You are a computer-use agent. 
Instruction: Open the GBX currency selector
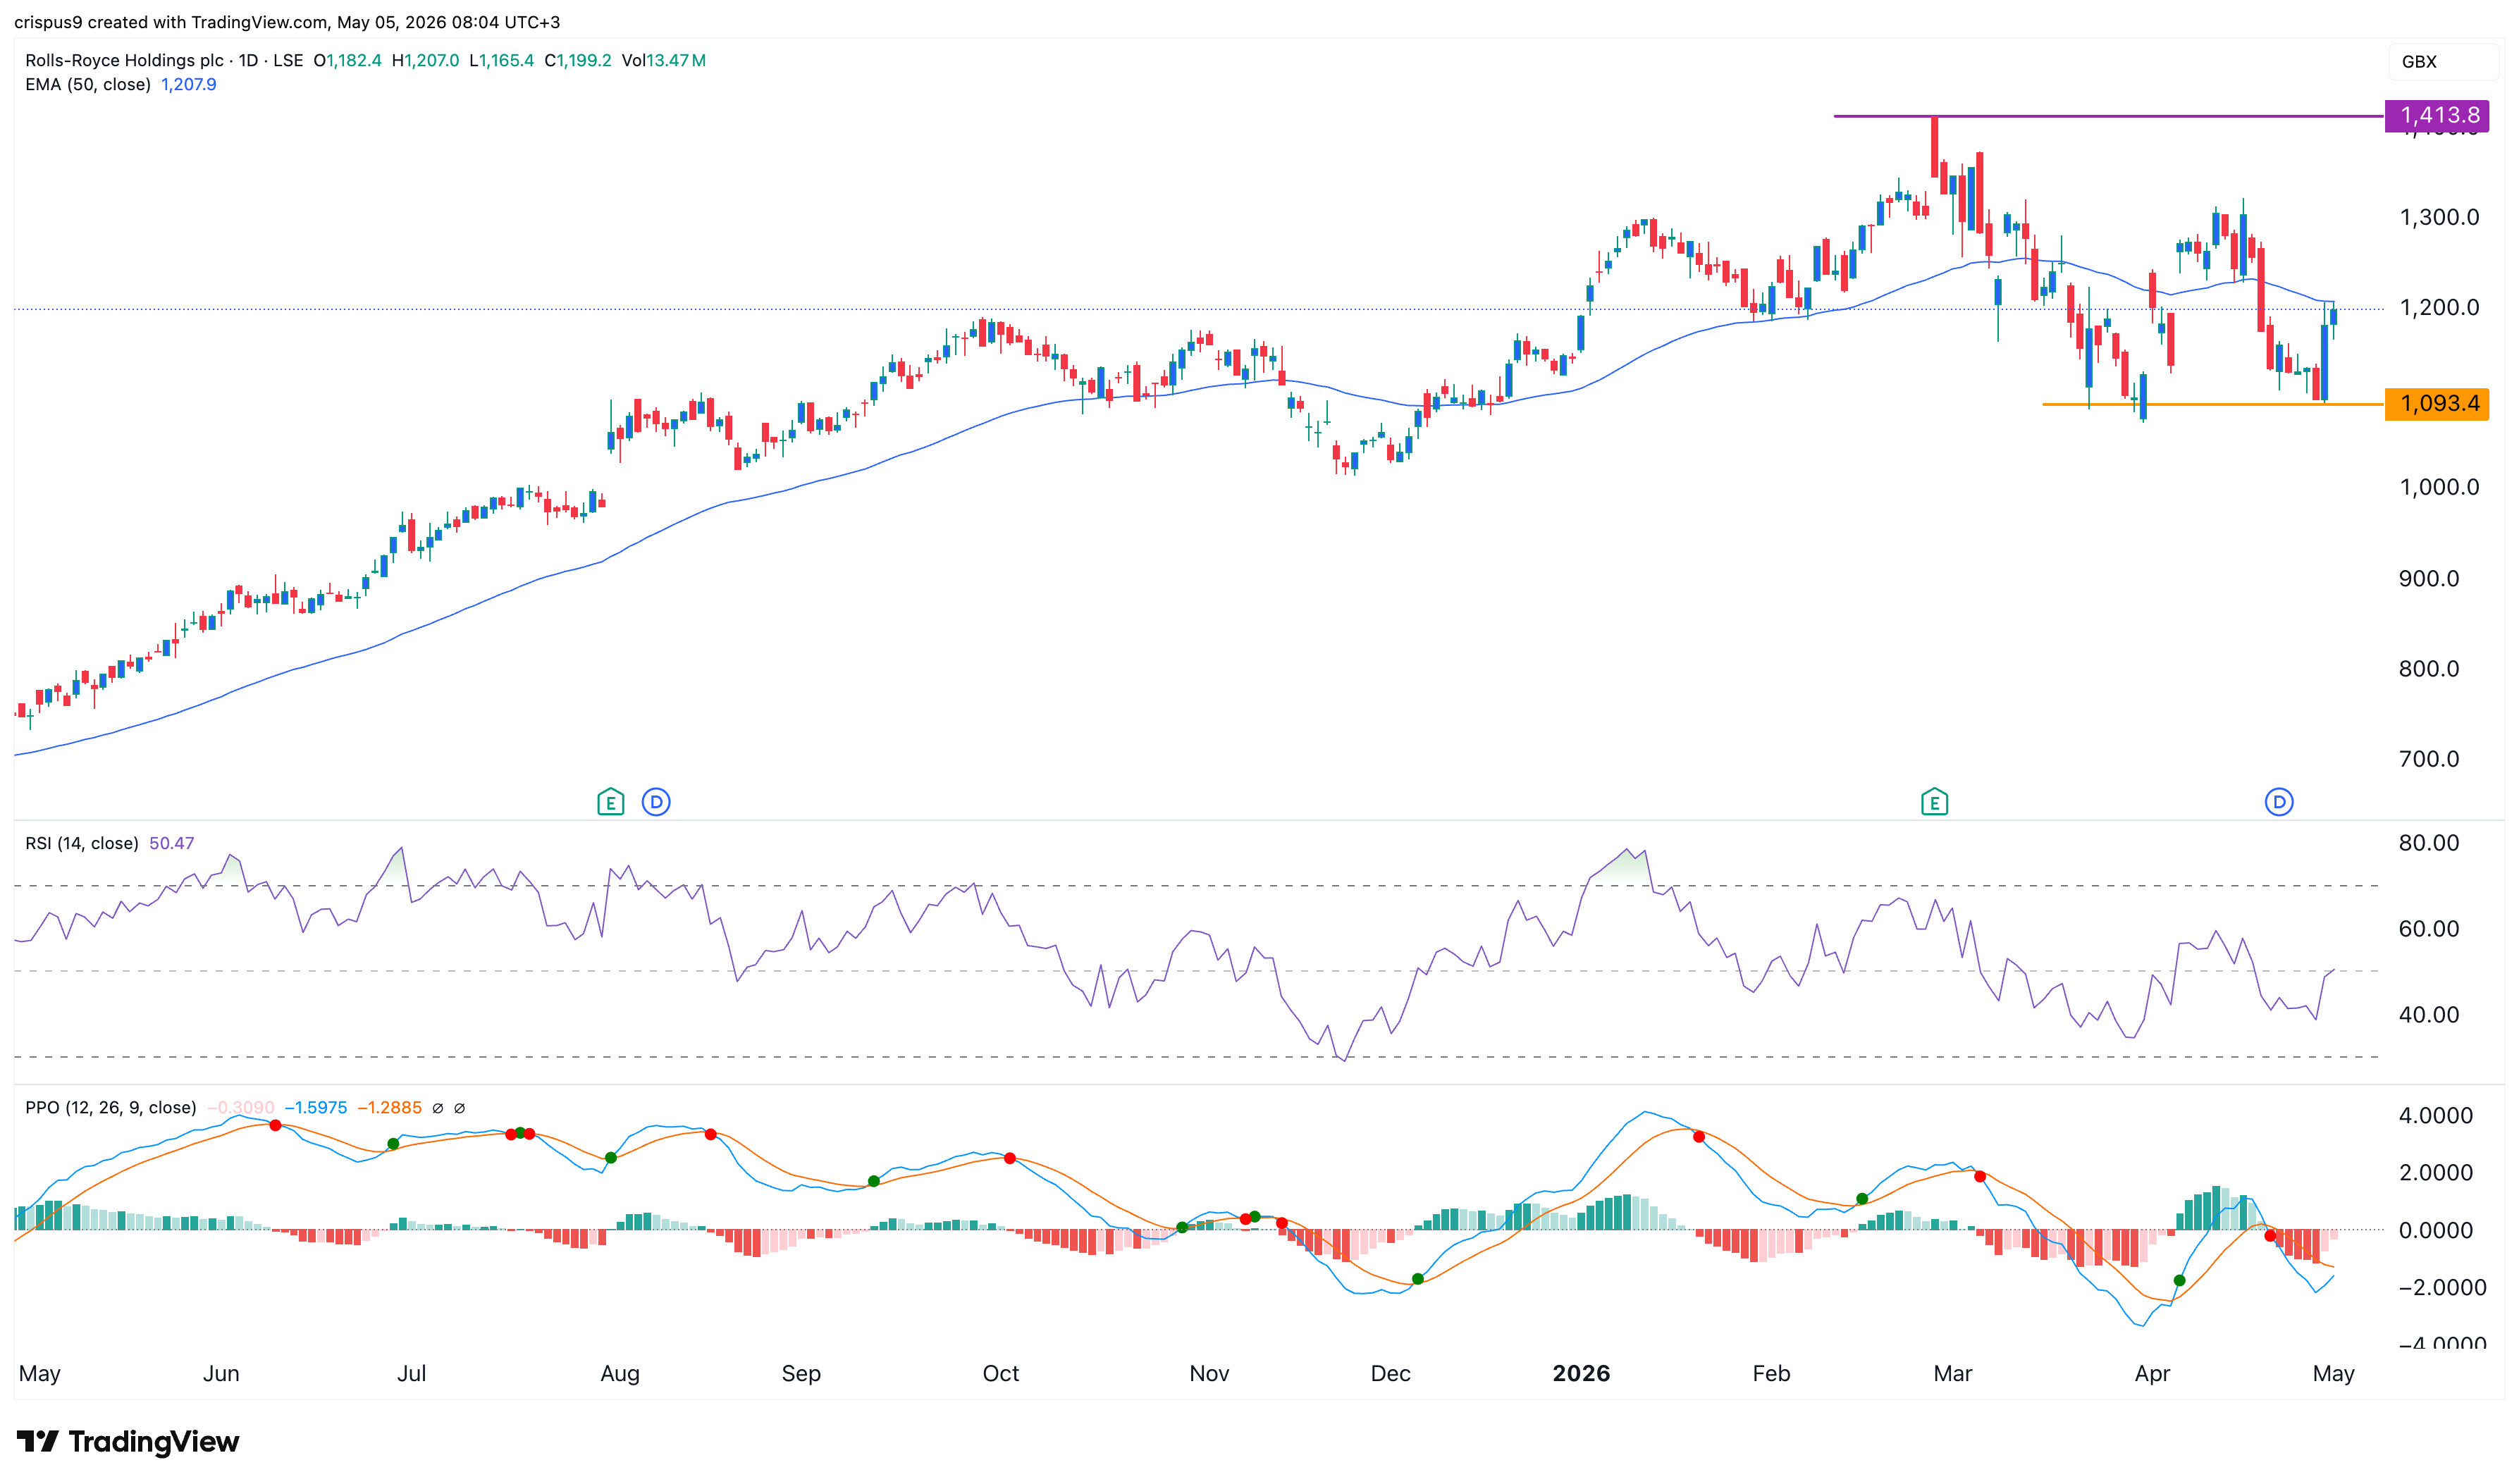coord(2442,62)
